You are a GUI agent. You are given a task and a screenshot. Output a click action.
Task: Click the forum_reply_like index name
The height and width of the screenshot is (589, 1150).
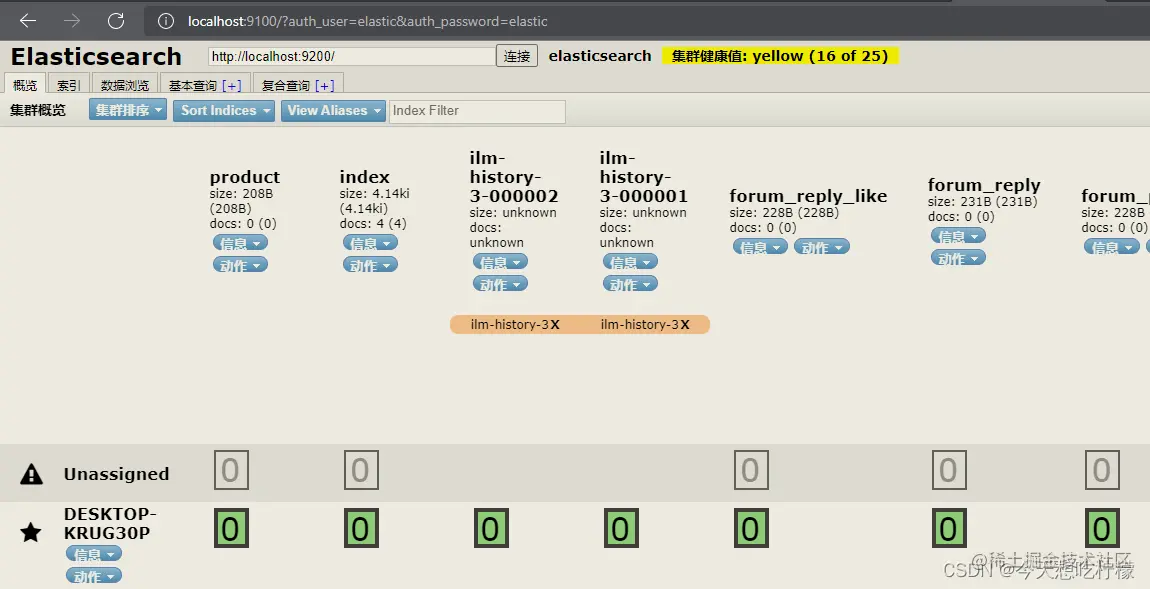tap(808, 196)
